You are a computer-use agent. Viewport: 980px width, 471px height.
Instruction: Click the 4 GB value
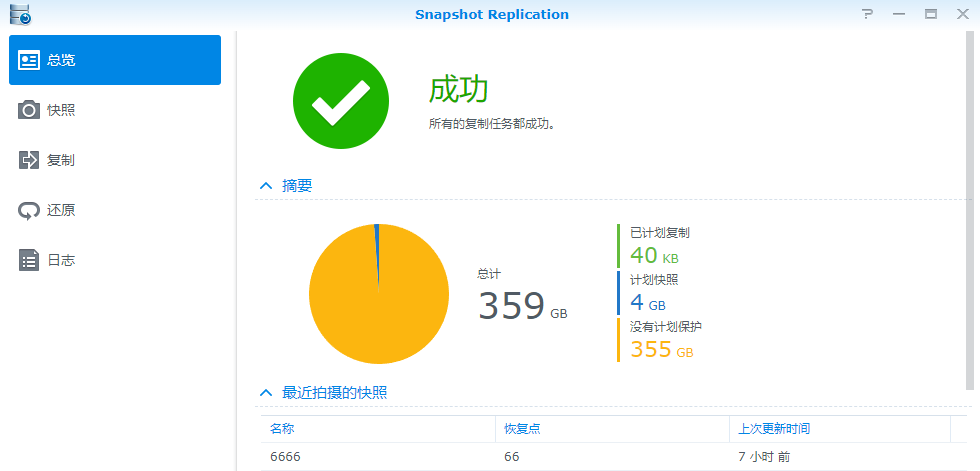(x=648, y=304)
